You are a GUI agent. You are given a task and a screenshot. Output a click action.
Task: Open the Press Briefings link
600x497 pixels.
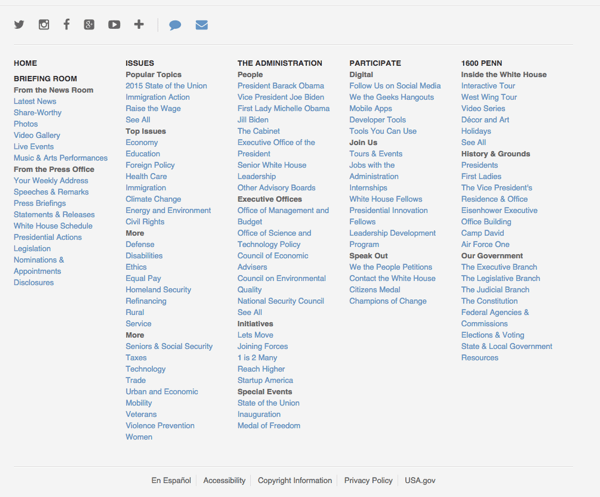40,203
